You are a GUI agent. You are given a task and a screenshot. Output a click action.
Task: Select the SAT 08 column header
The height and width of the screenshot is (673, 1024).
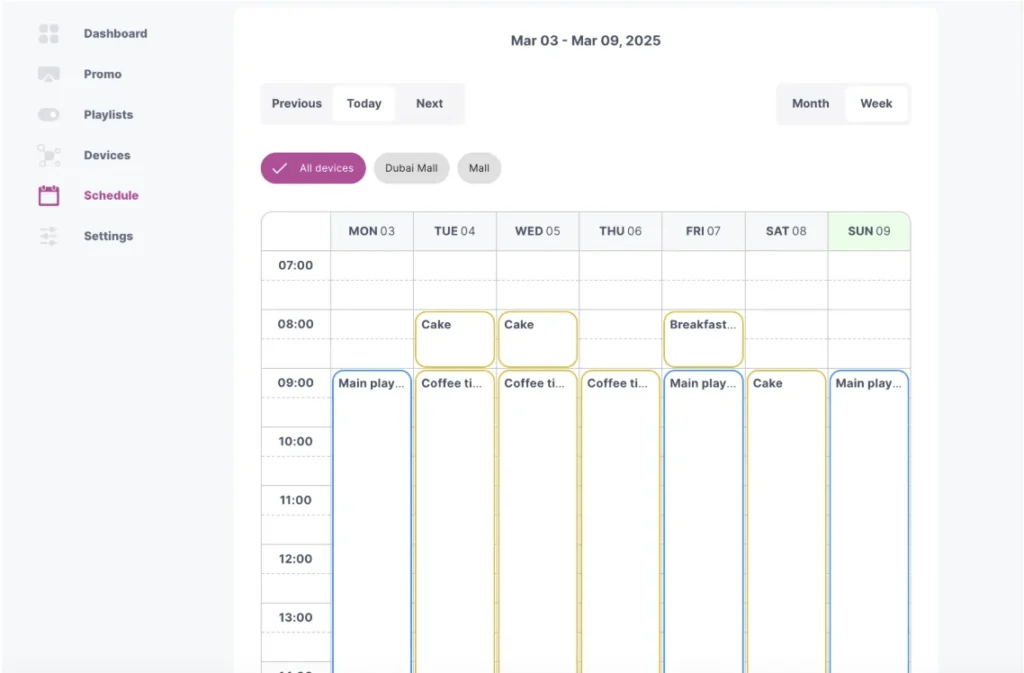(786, 231)
